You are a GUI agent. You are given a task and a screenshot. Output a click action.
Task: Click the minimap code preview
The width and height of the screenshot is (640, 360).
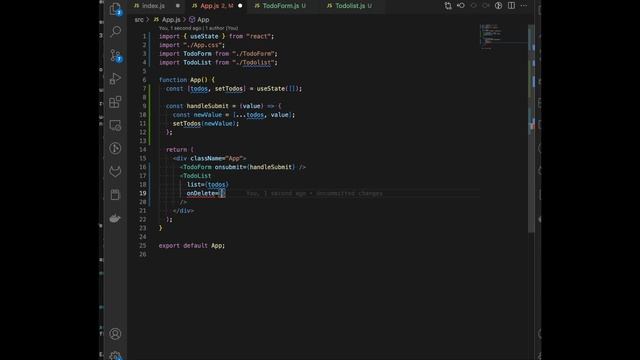(491, 36)
